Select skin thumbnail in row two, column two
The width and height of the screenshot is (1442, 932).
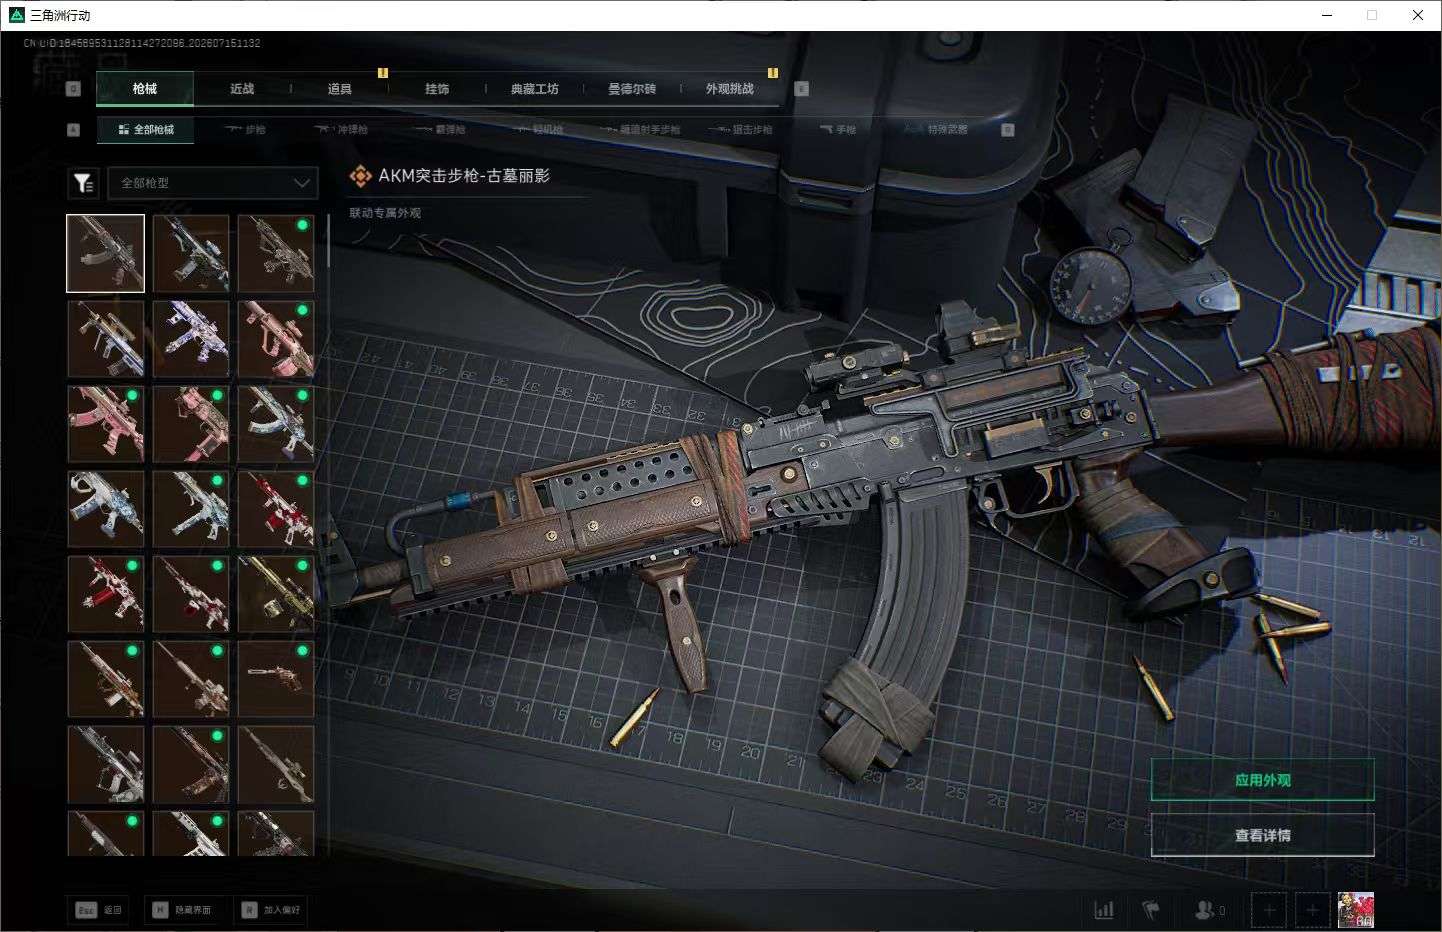click(191, 339)
